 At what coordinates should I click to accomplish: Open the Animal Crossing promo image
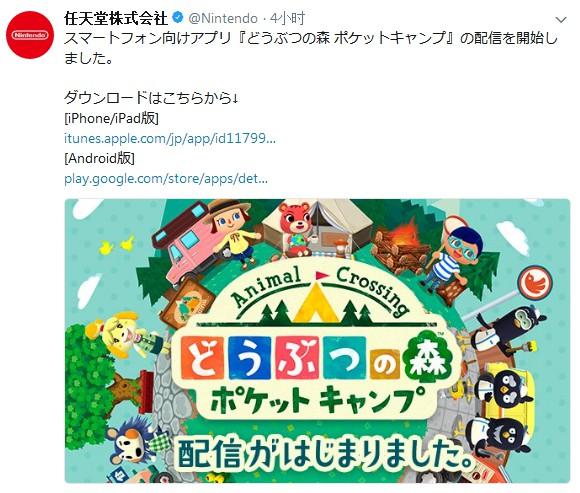coord(317,341)
